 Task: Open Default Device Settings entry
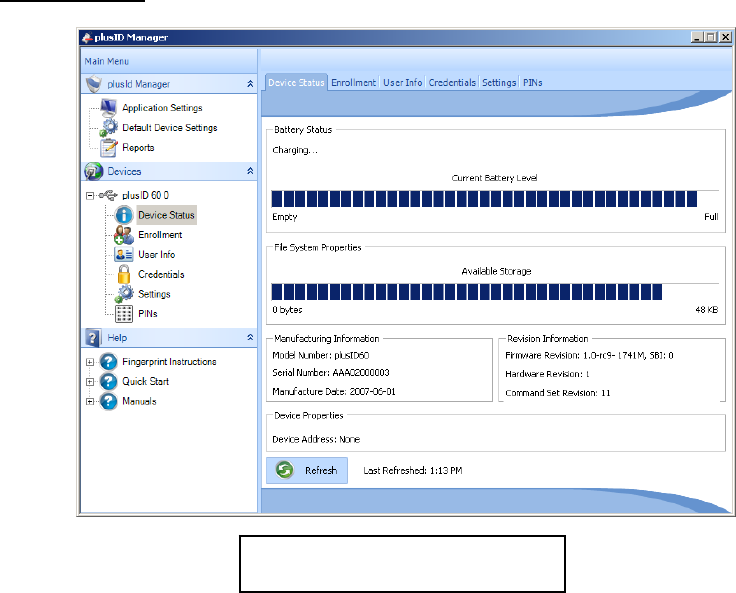click(169, 128)
